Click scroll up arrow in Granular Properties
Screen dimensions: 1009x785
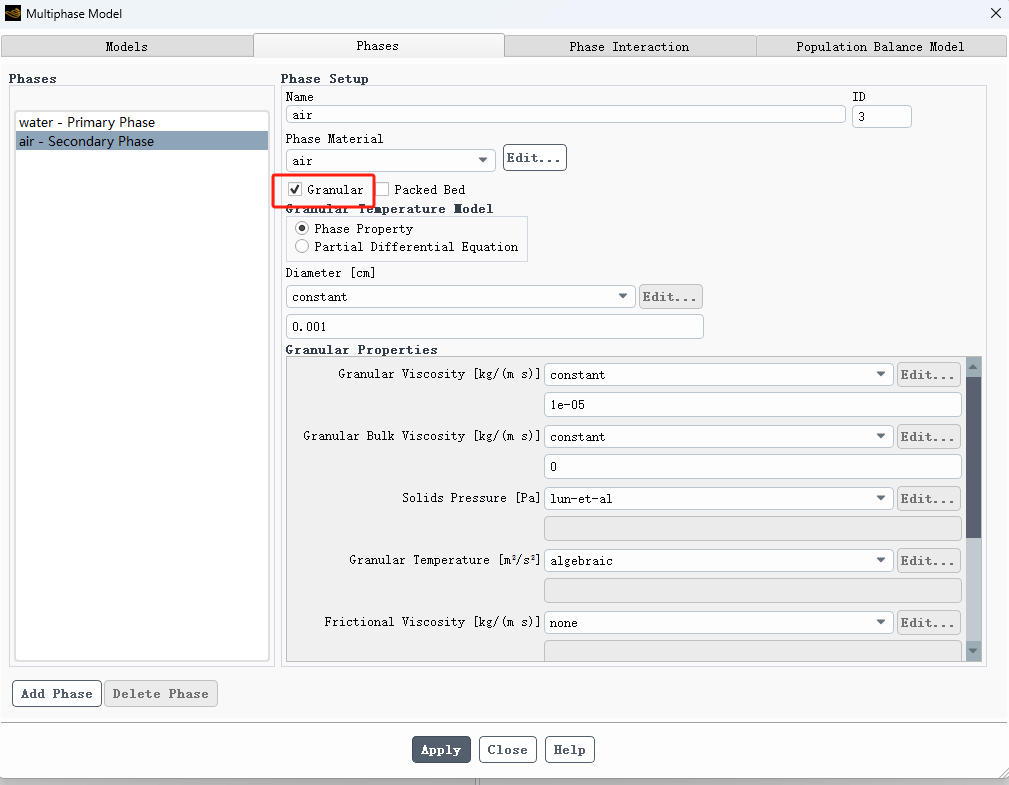coord(973,367)
